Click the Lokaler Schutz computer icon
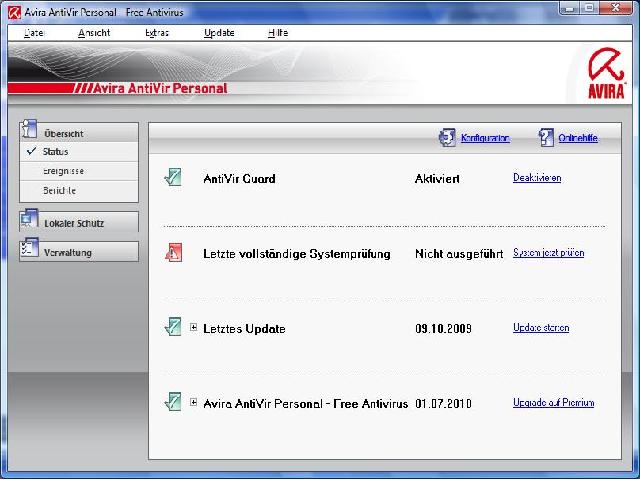The width and height of the screenshot is (640, 480). coord(29,220)
